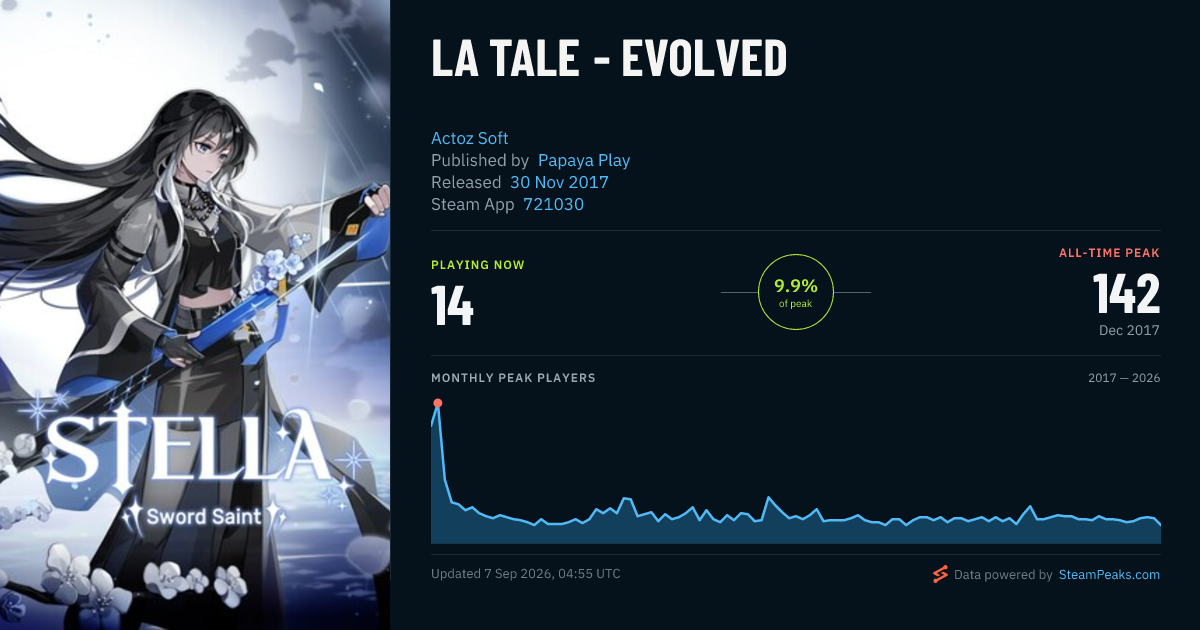Screen dimensions: 1200x630
Task: Click the Playing Now green label
Action: (x=478, y=265)
